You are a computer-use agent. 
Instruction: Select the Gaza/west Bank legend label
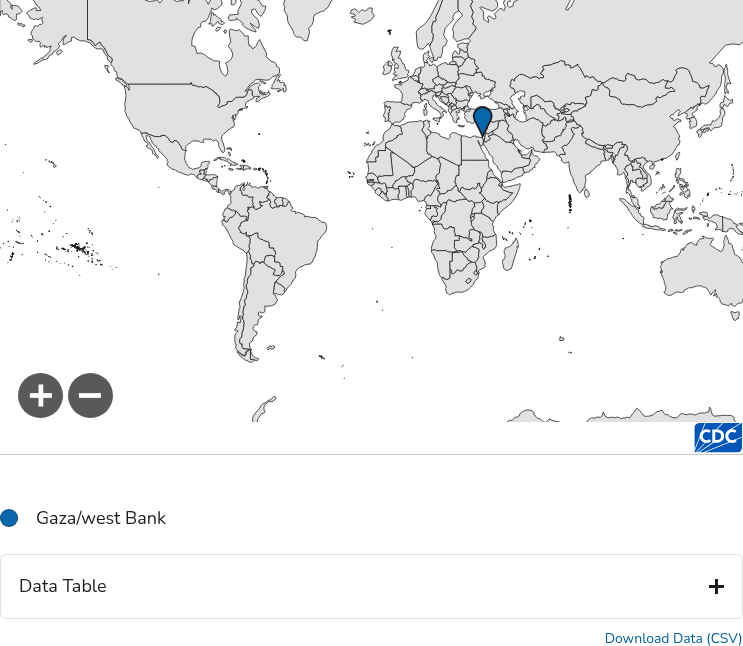click(101, 518)
